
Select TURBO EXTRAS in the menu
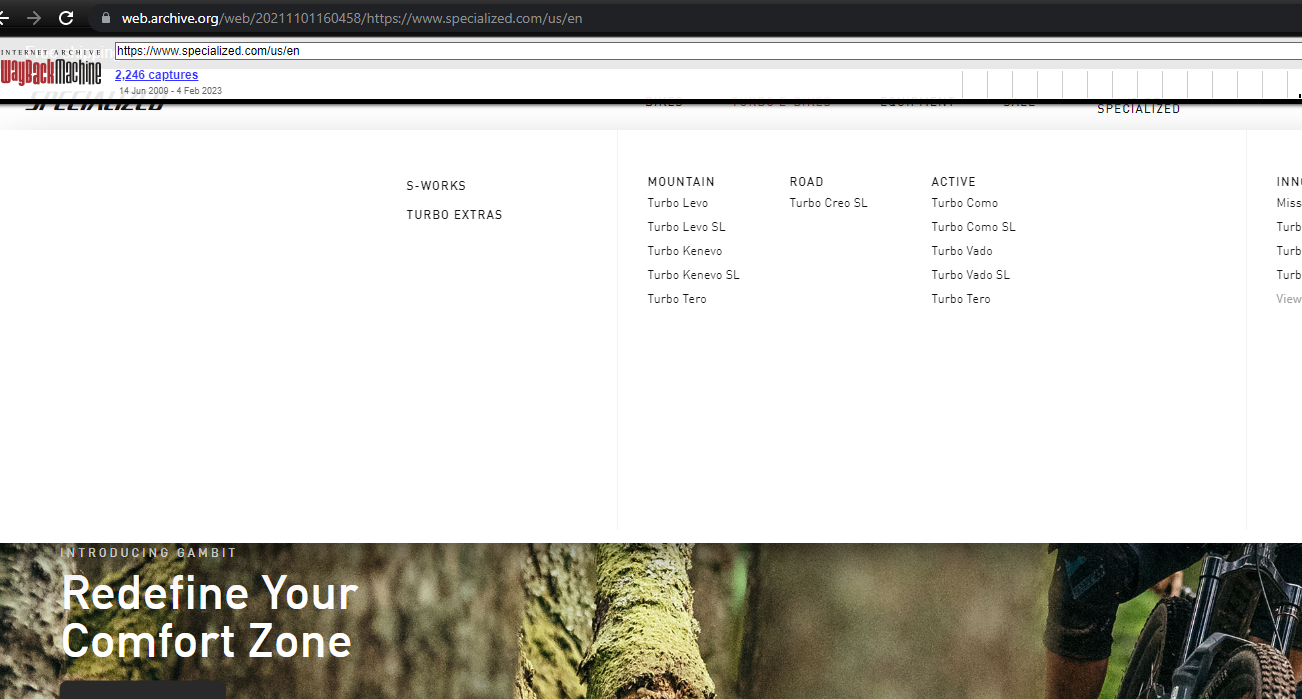[x=454, y=215]
